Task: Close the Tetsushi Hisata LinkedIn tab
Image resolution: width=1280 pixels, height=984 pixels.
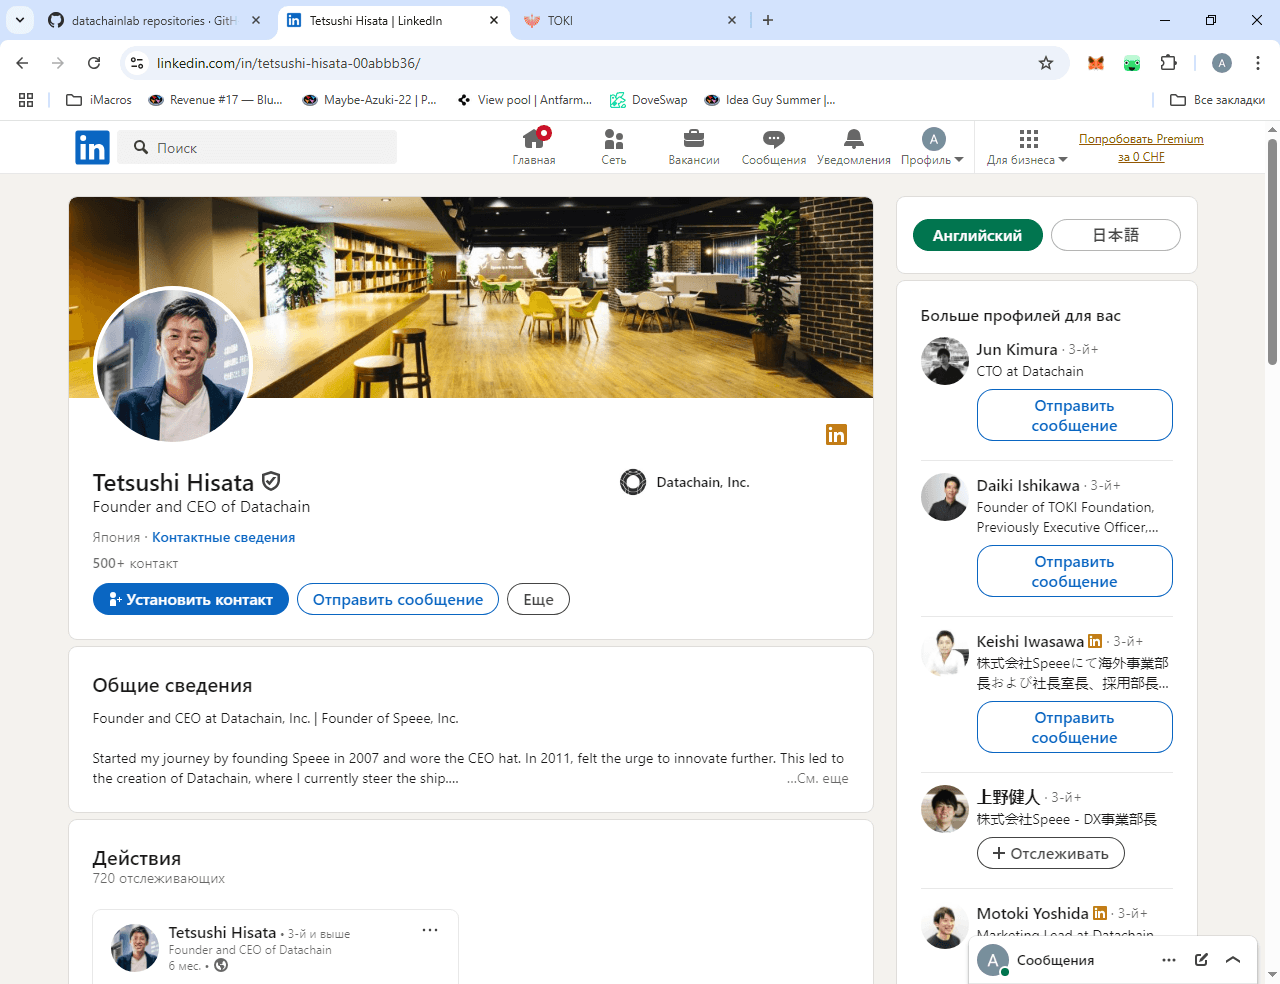Action: coord(494,20)
